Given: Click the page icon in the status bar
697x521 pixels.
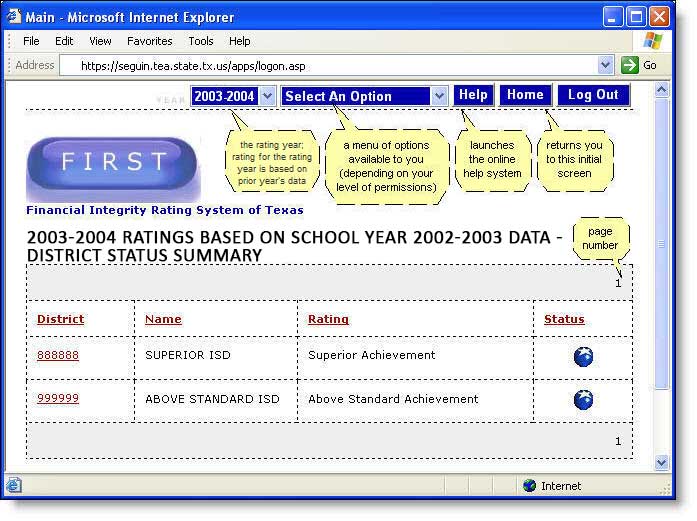Looking at the screenshot, I should pyautogui.click(x=14, y=486).
